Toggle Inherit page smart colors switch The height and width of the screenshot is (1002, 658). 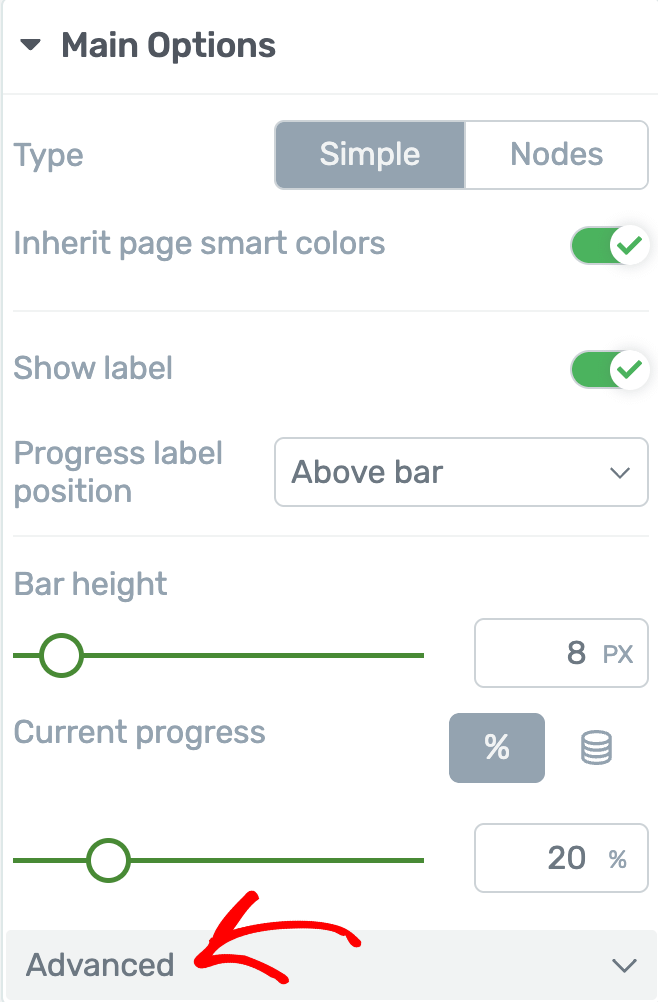tap(609, 245)
